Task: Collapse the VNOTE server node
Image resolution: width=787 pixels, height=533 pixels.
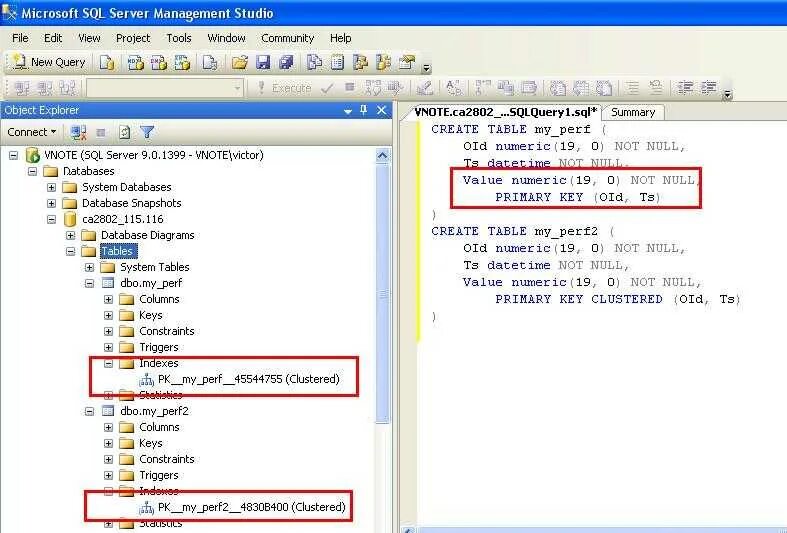Action: (14, 155)
